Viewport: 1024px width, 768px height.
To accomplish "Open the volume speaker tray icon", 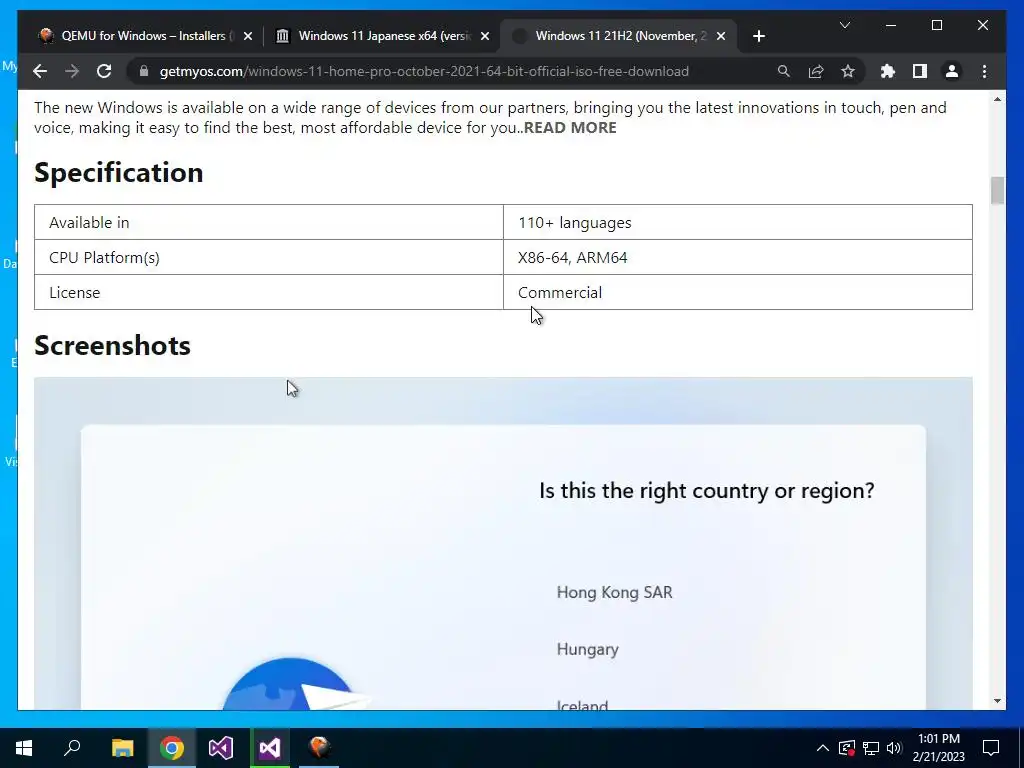I will click(x=893, y=748).
